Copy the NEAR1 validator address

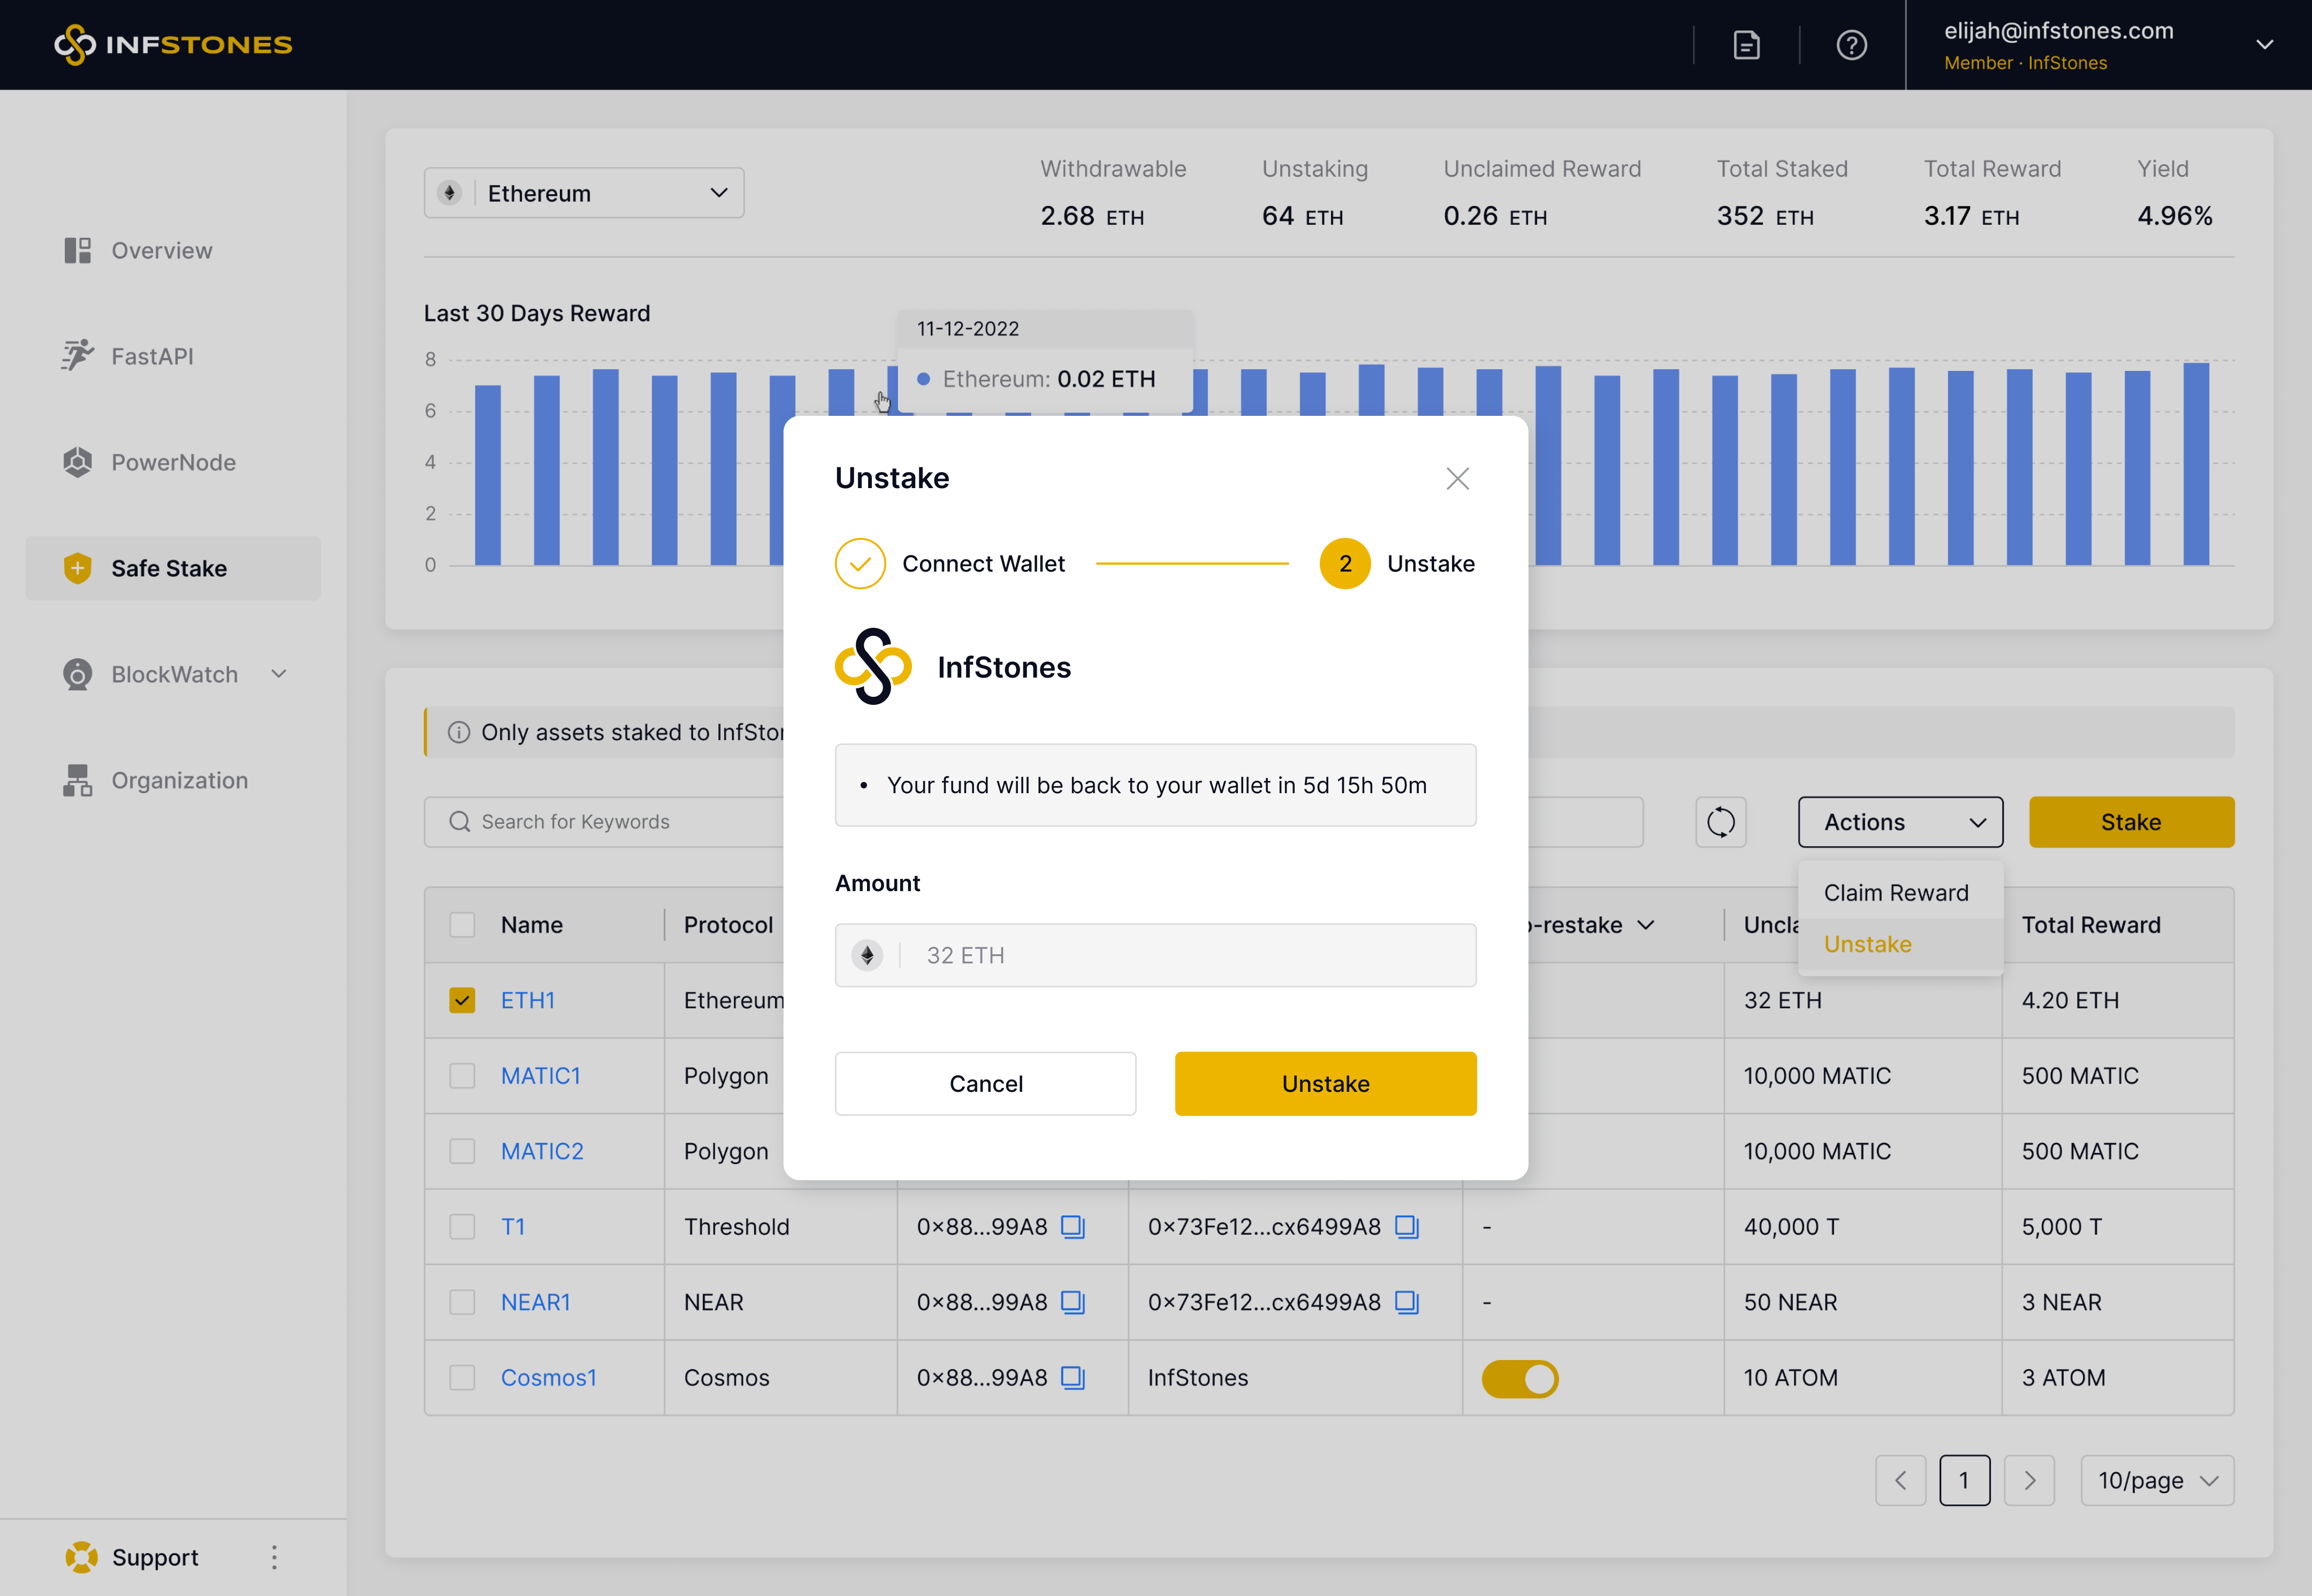[x=1406, y=1302]
